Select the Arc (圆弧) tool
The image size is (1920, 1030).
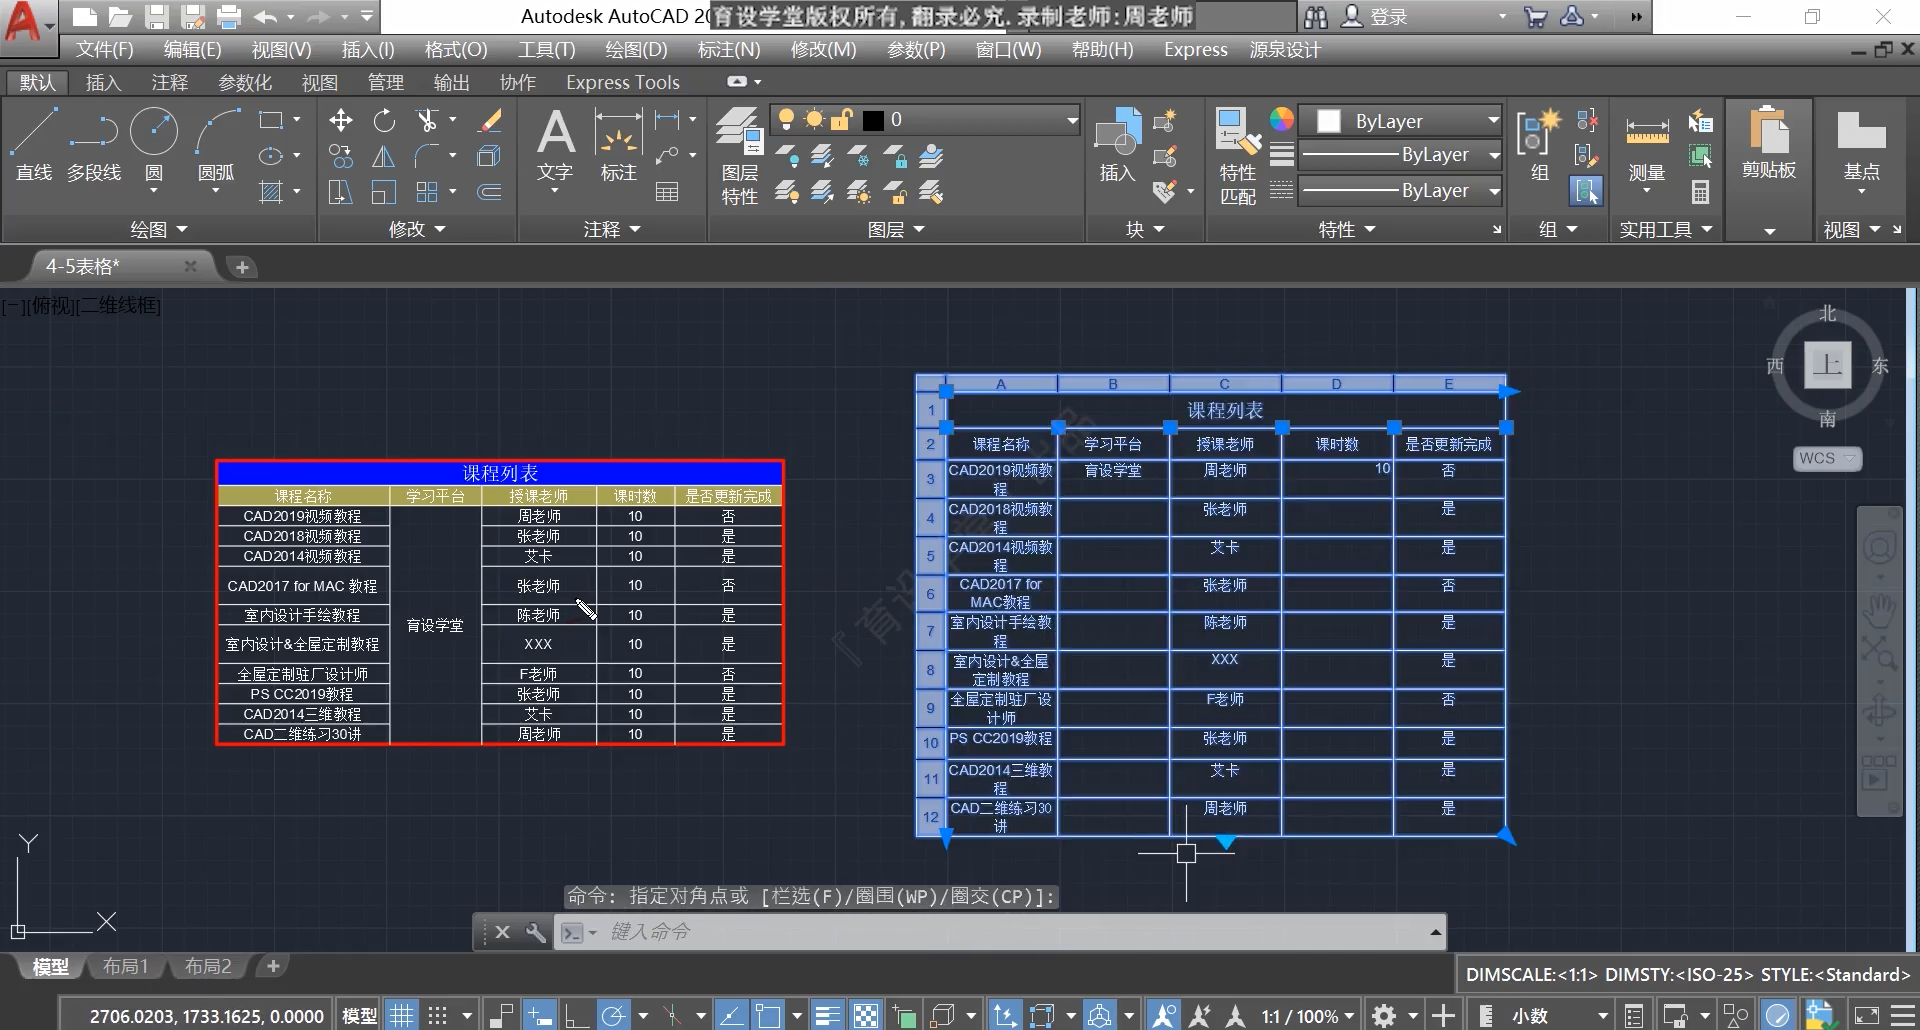(216, 144)
